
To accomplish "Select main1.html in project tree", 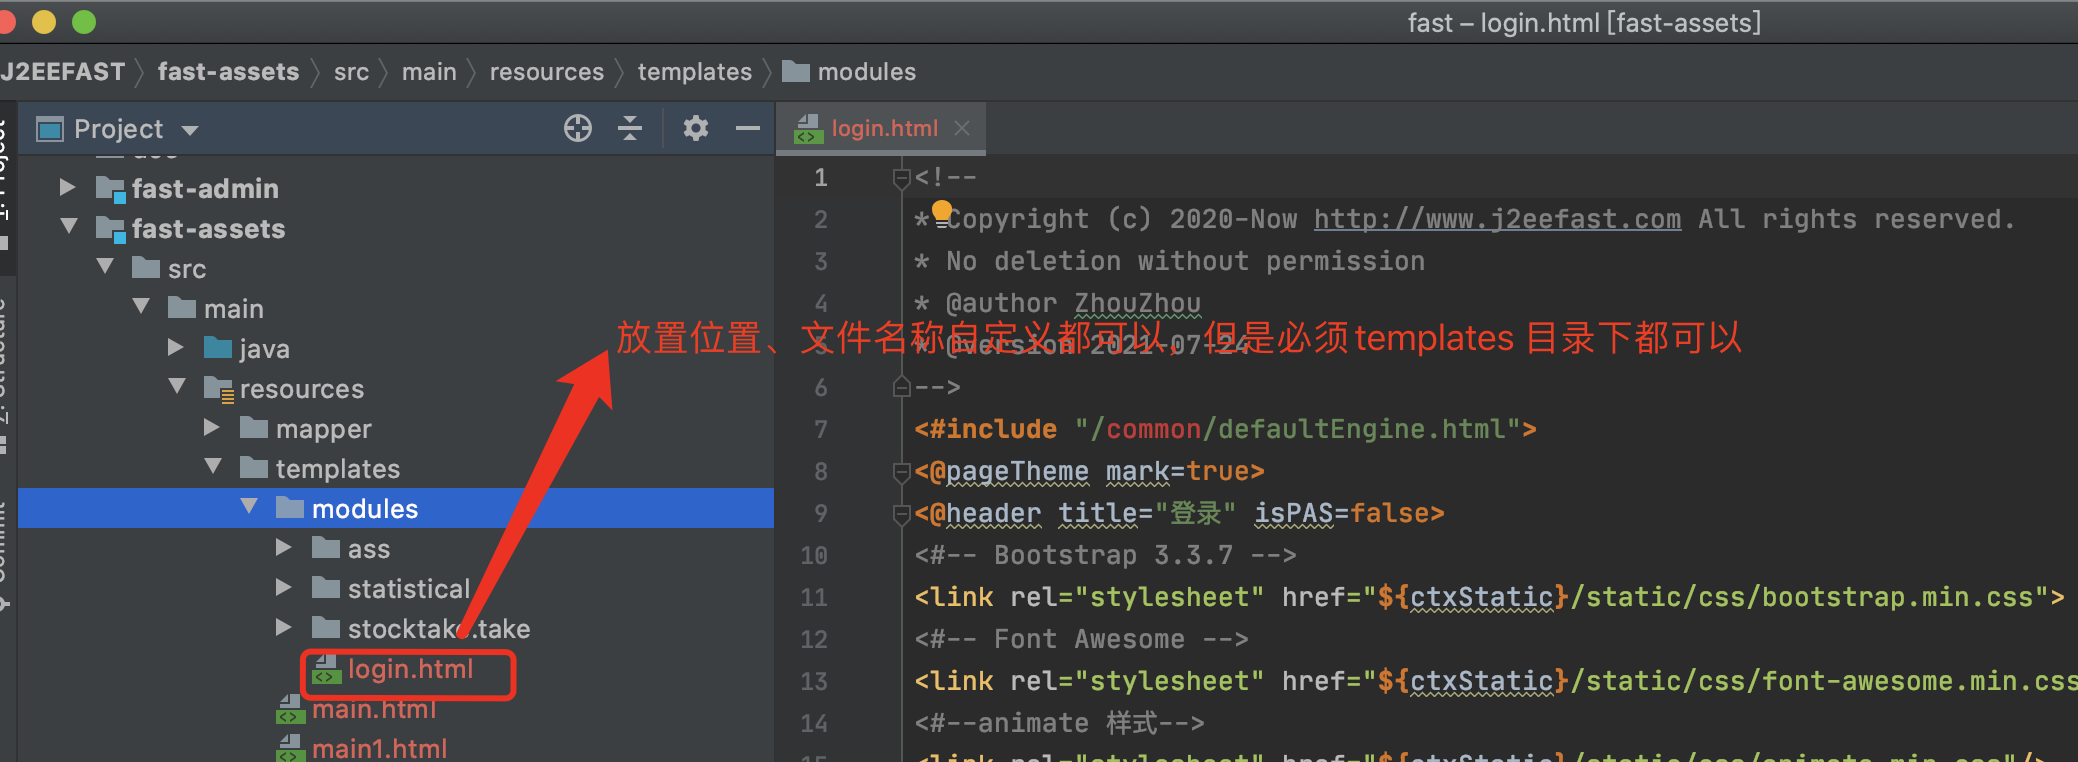I will coord(380,748).
